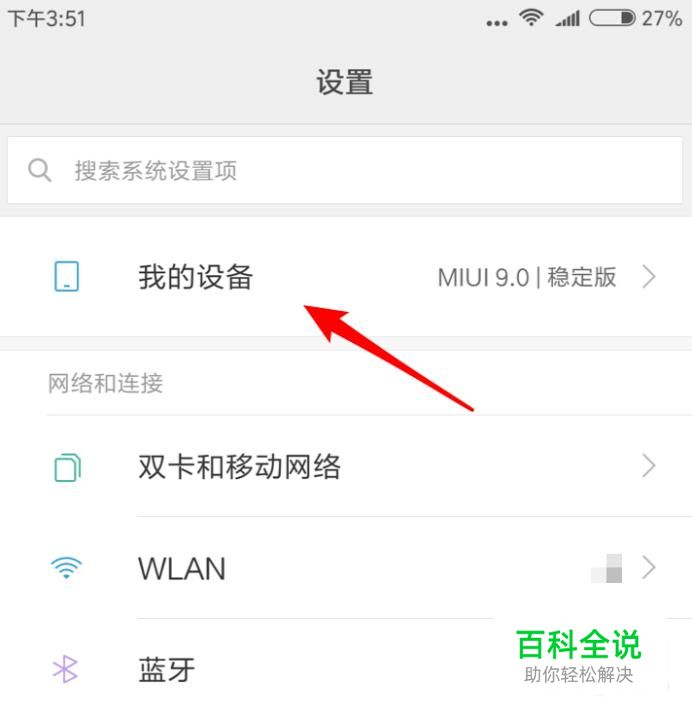Open the 蓝牙 settings entry
This screenshot has width=692, height=719.
click(x=346, y=669)
